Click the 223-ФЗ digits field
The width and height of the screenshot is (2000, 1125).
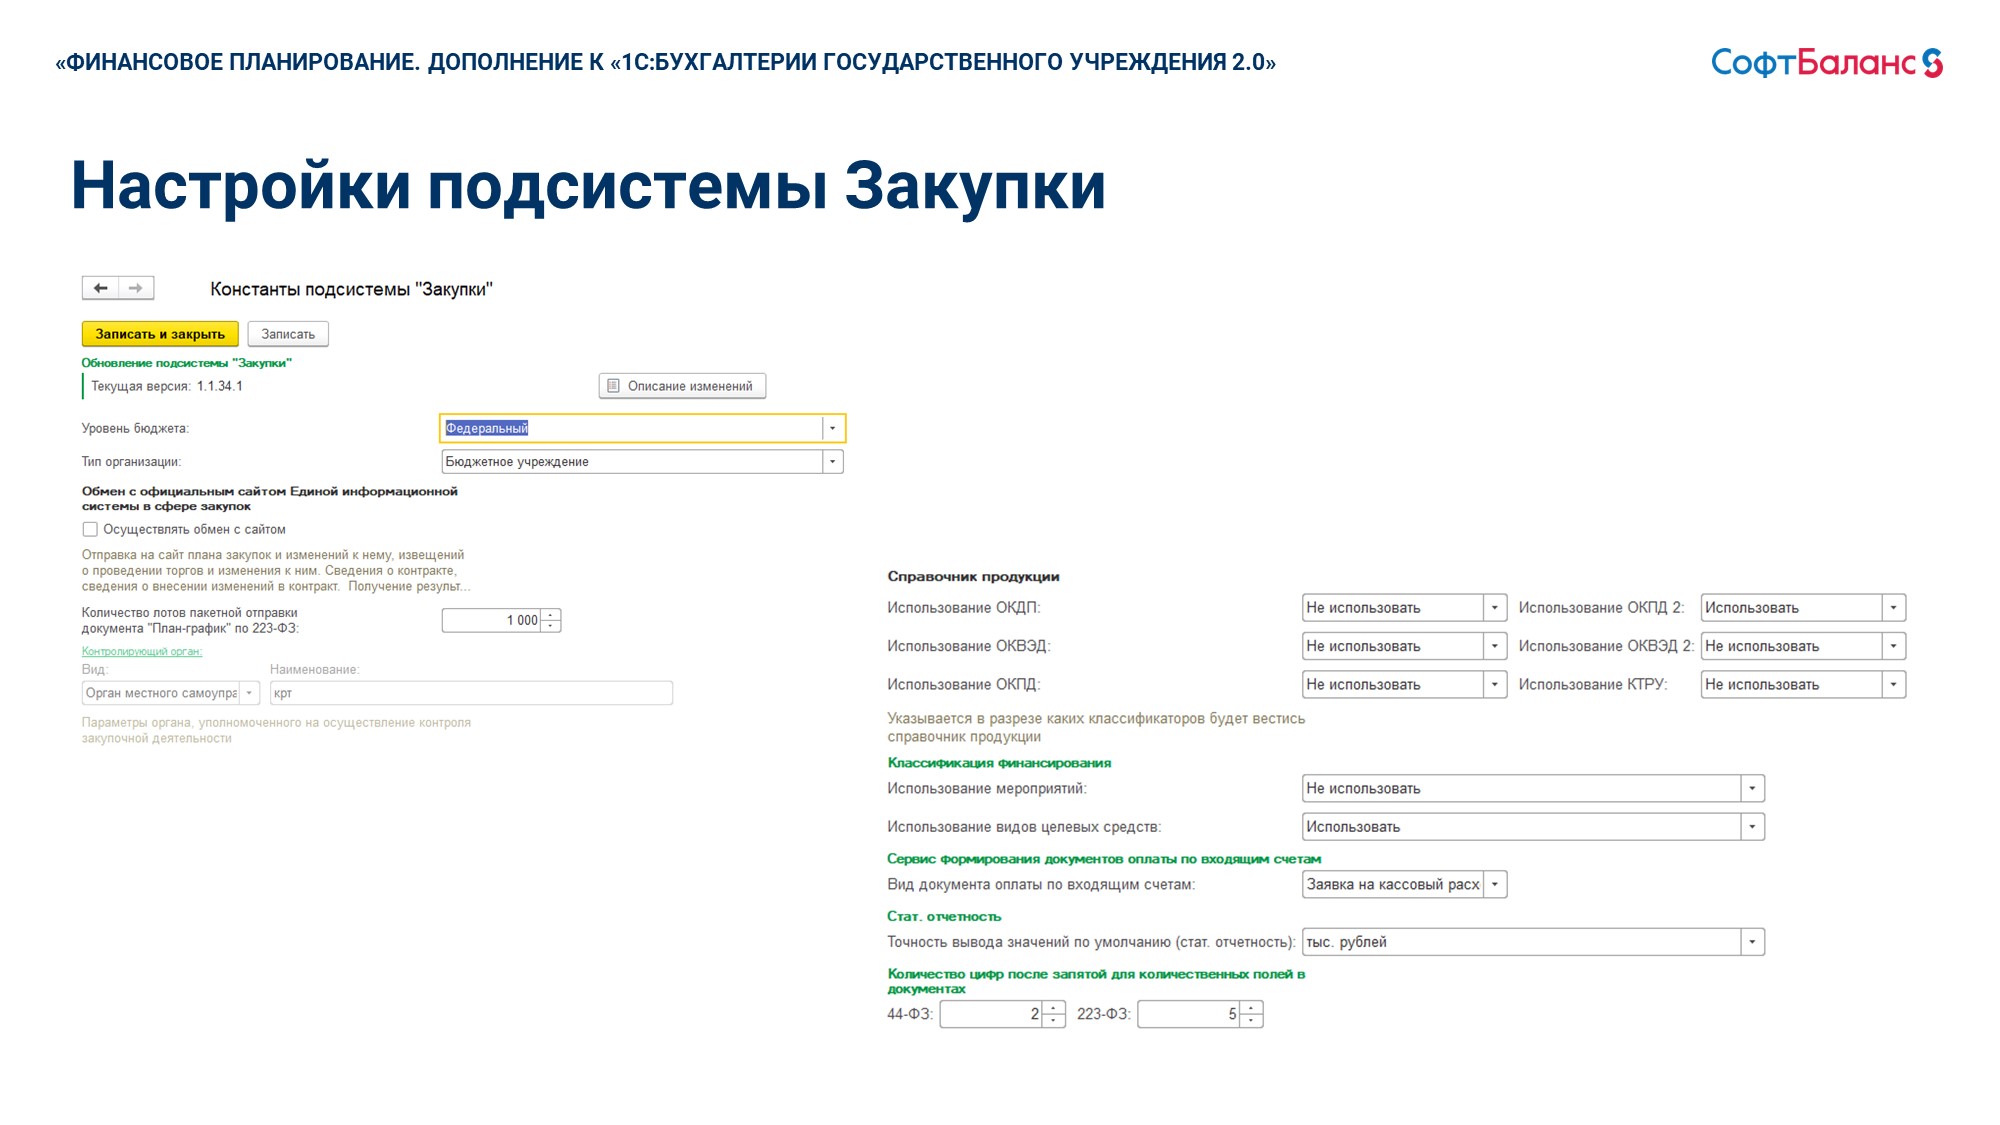[1189, 1014]
